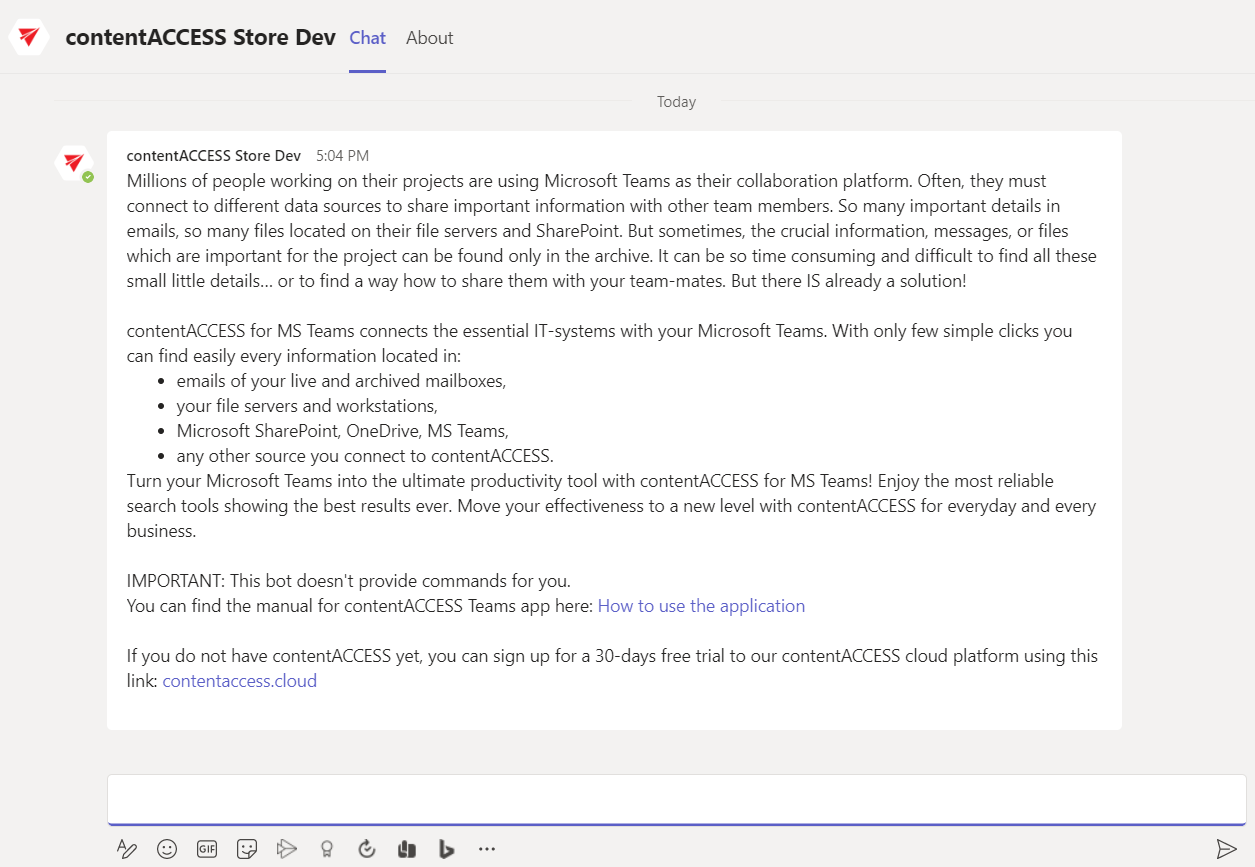The width and height of the screenshot is (1255, 867).
Task: Open the Format text options
Action: 127,849
